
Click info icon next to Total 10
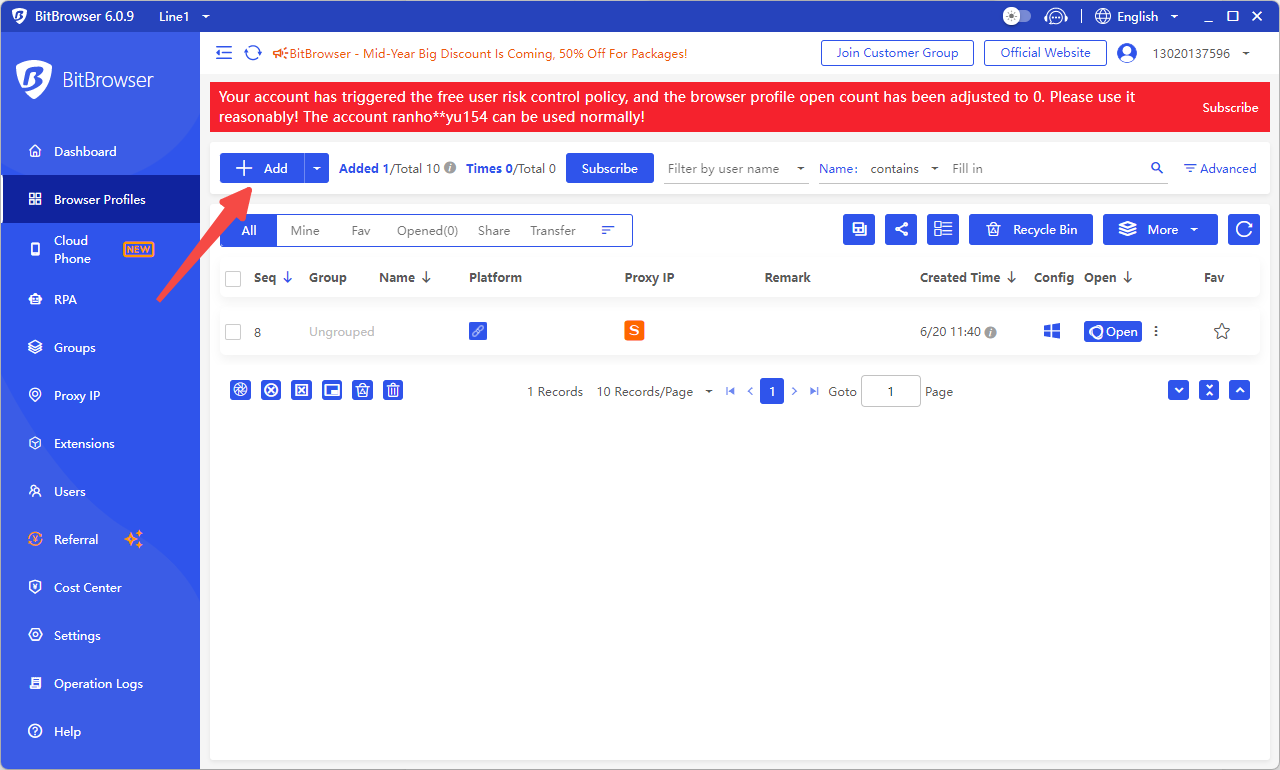[450, 168]
